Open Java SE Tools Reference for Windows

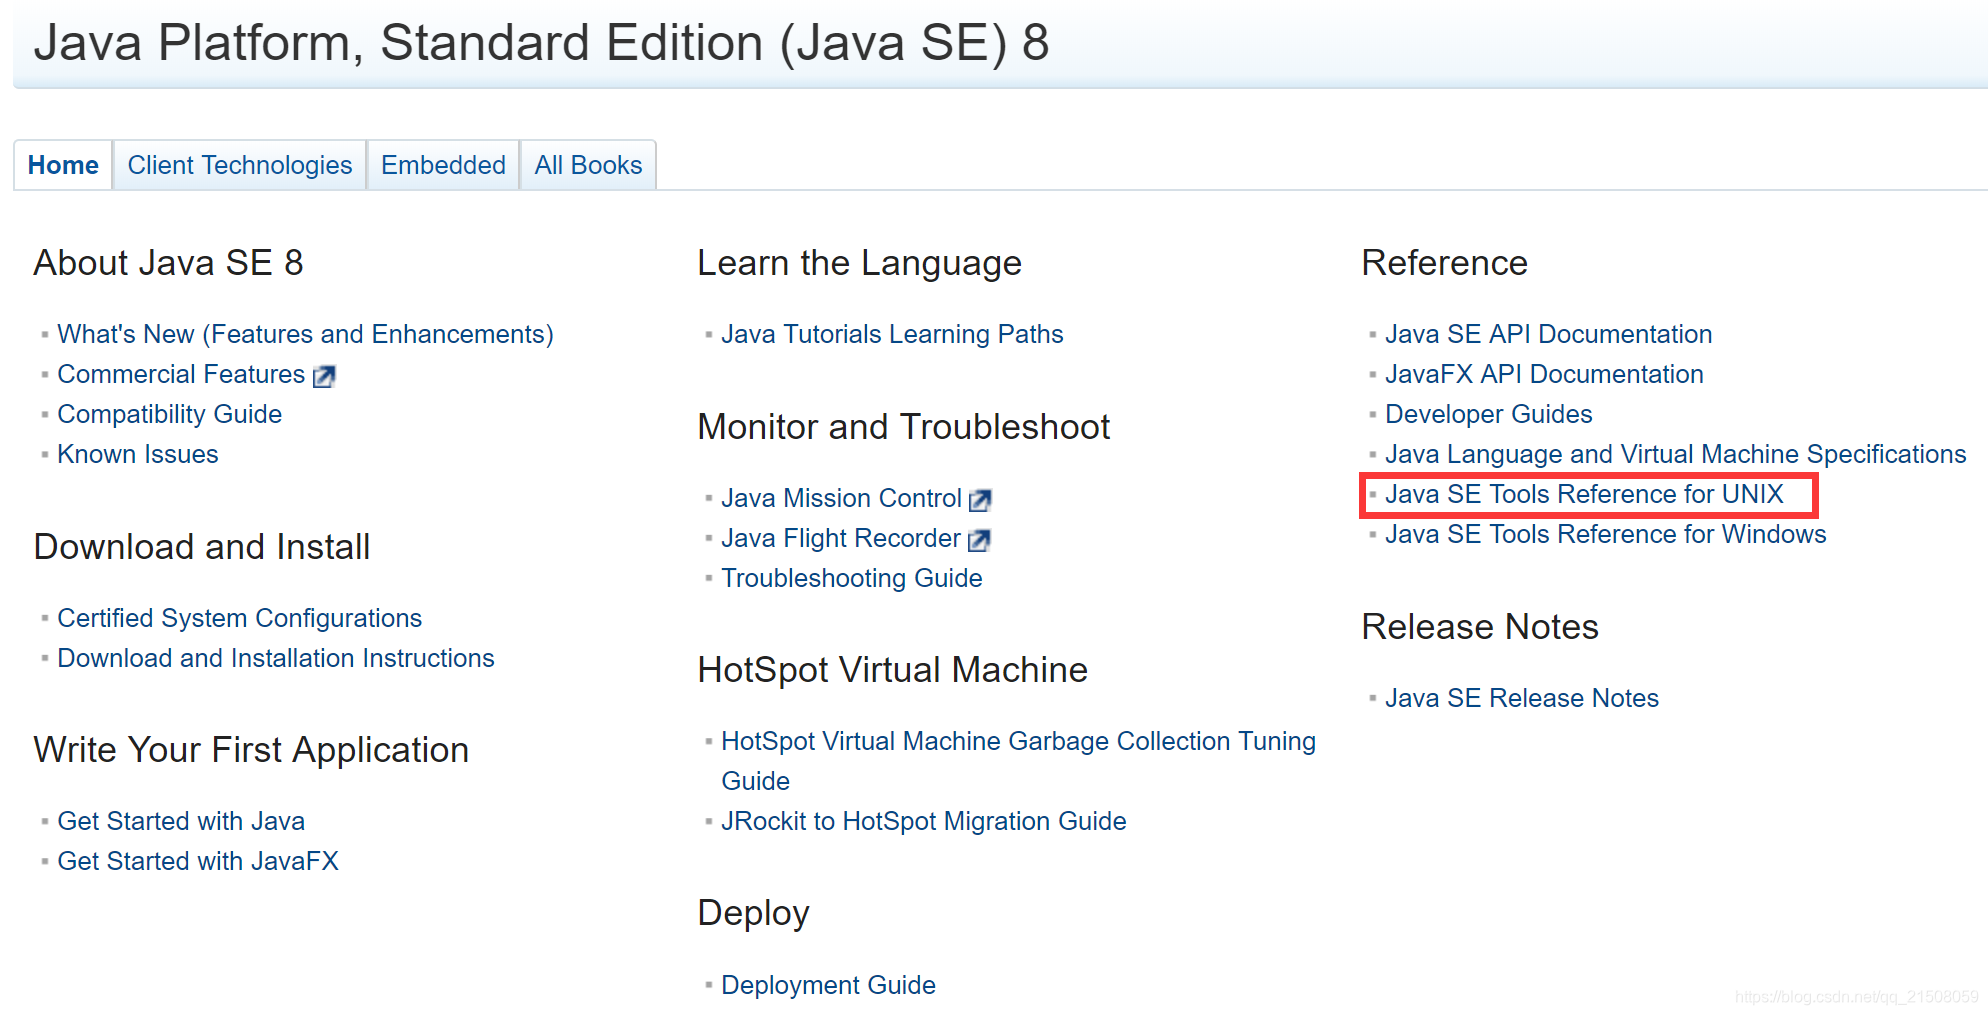point(1605,534)
